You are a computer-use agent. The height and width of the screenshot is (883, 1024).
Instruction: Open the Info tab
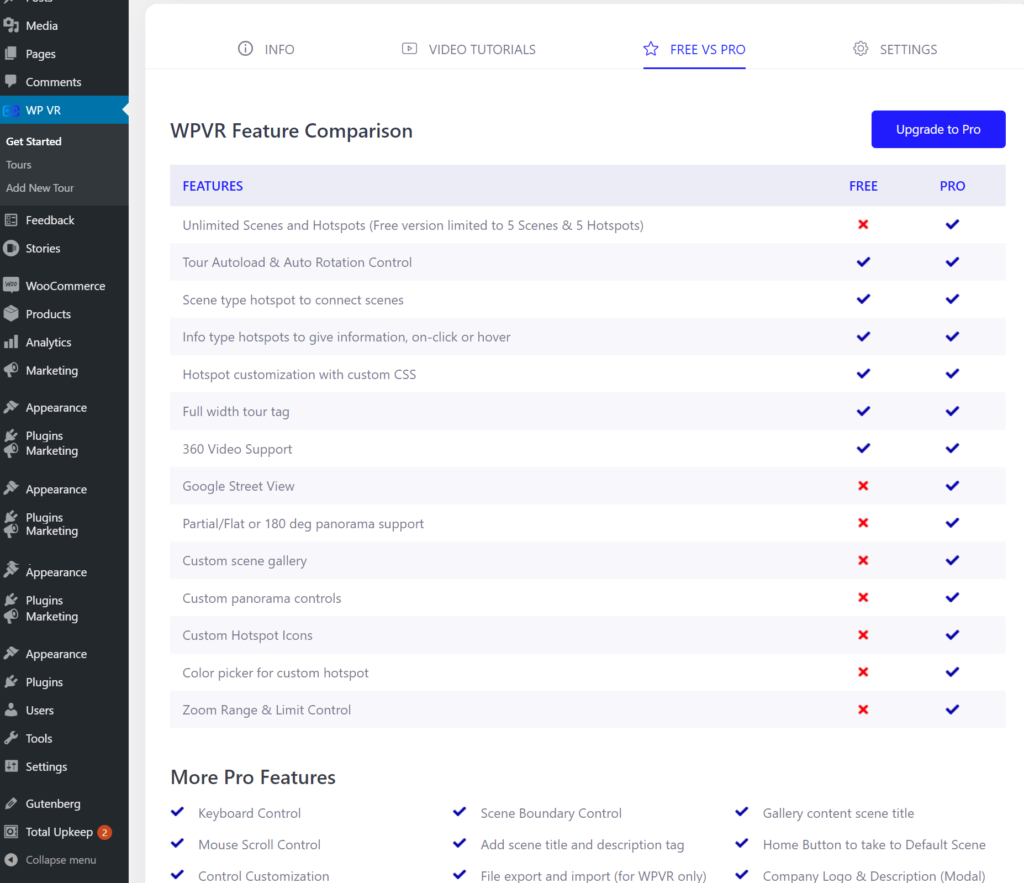pos(266,49)
